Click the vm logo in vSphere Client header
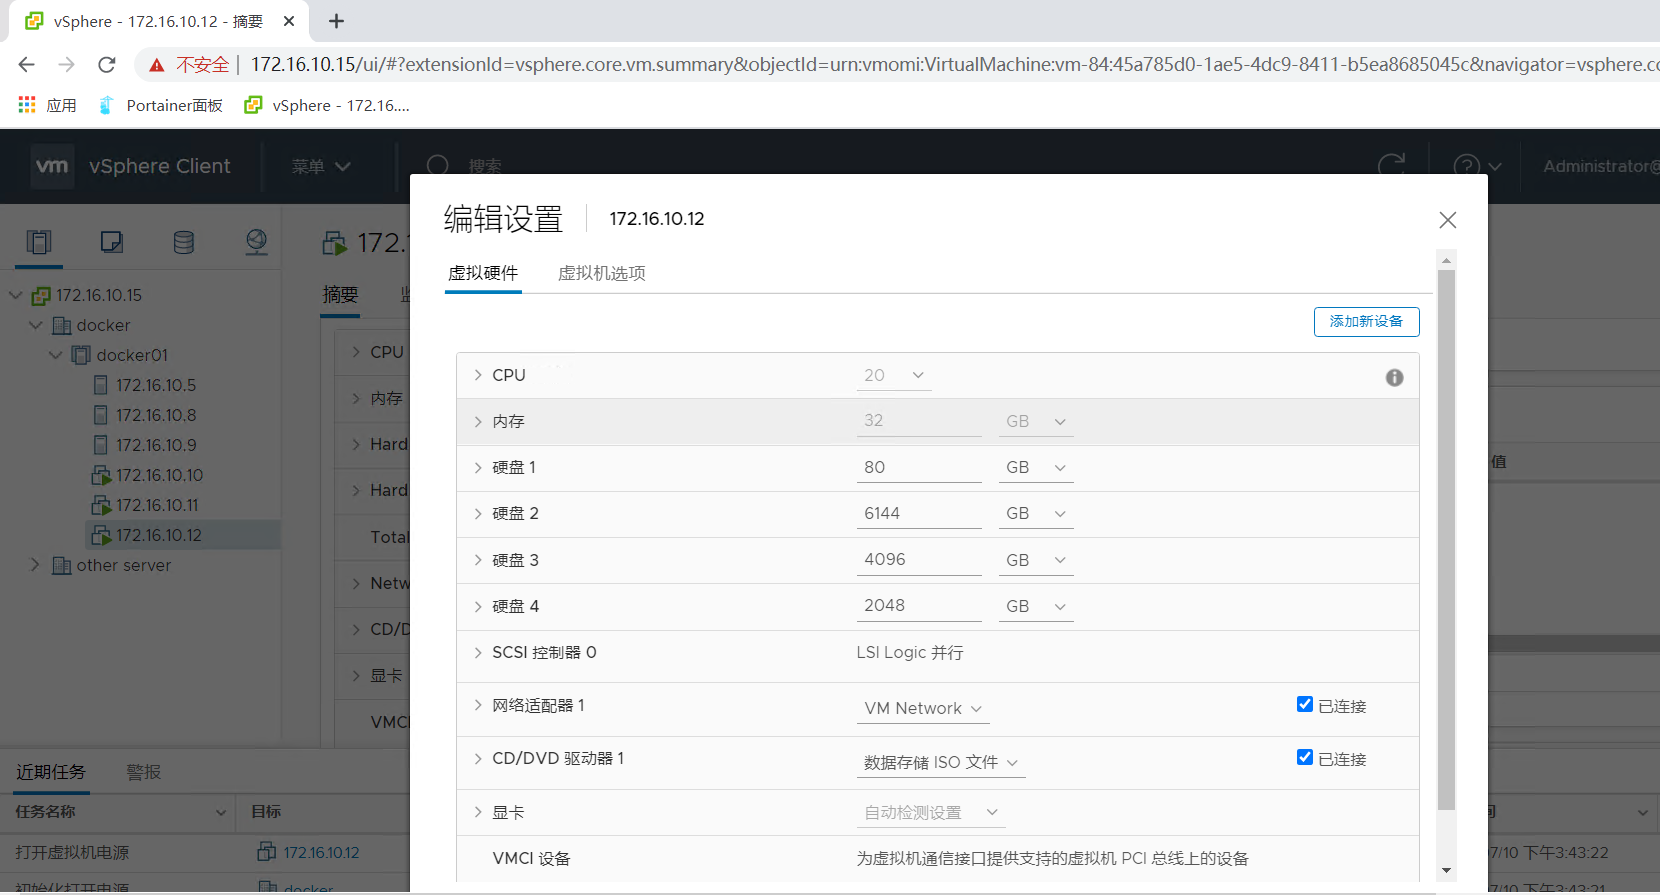 [x=52, y=166]
